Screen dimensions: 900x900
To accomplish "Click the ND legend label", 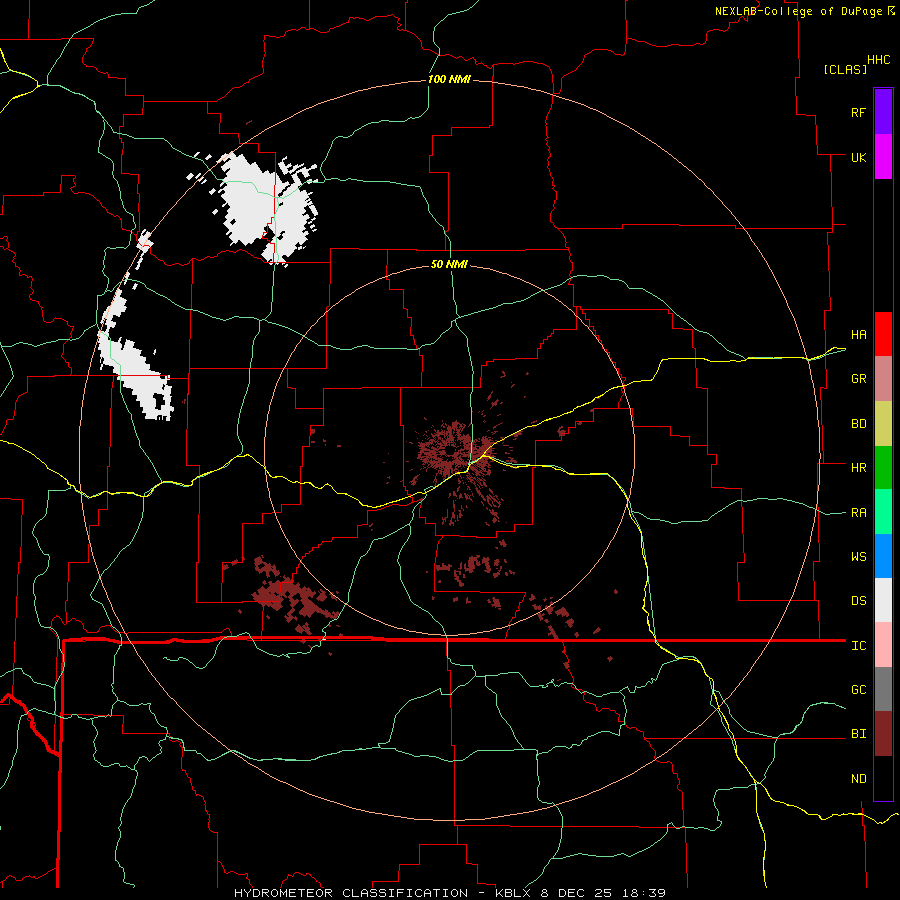I will (x=858, y=779).
